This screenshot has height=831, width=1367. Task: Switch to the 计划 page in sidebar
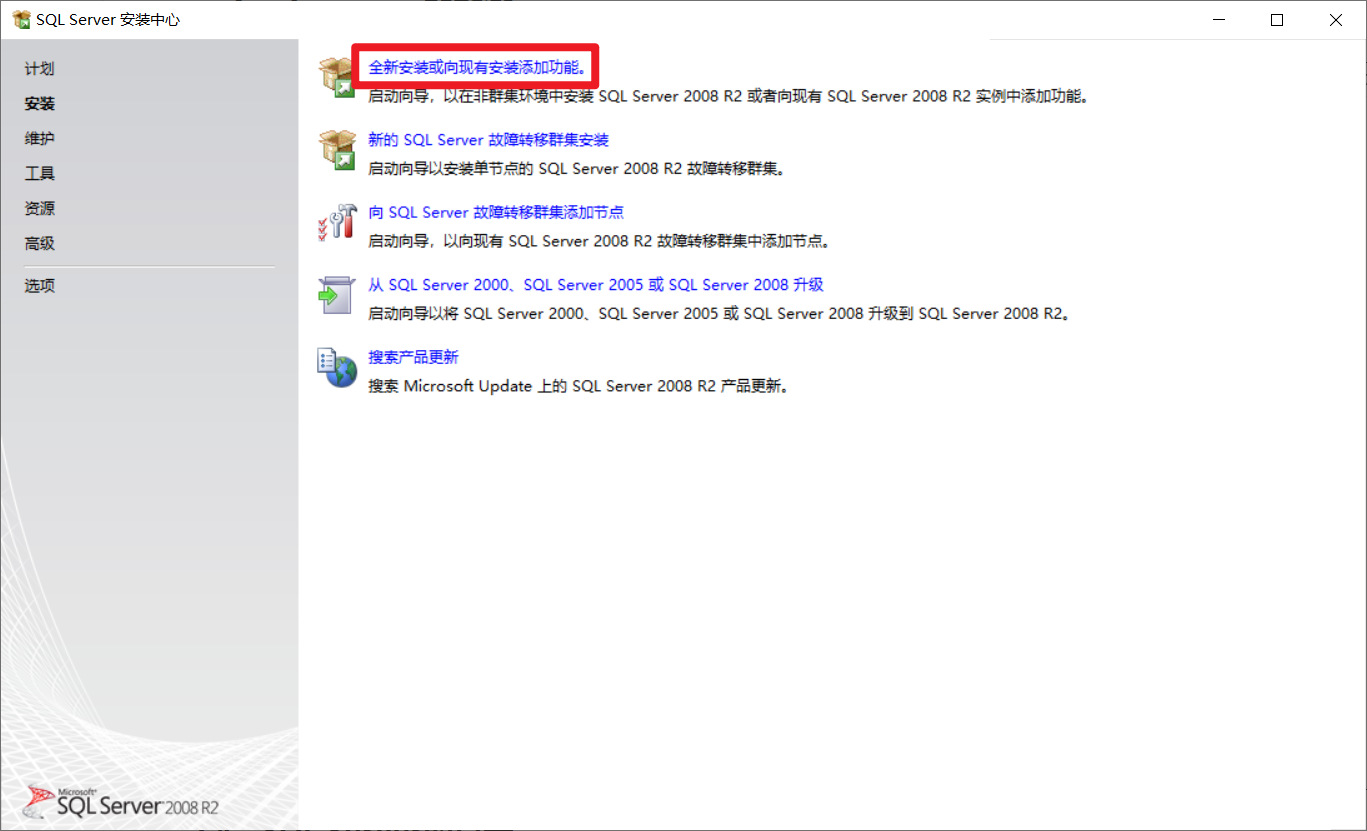(x=40, y=69)
